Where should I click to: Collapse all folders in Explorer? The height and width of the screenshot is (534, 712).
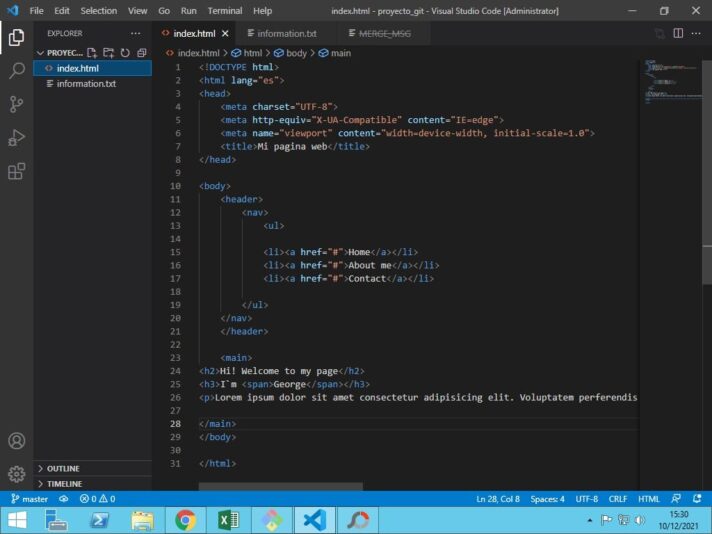tap(141, 52)
